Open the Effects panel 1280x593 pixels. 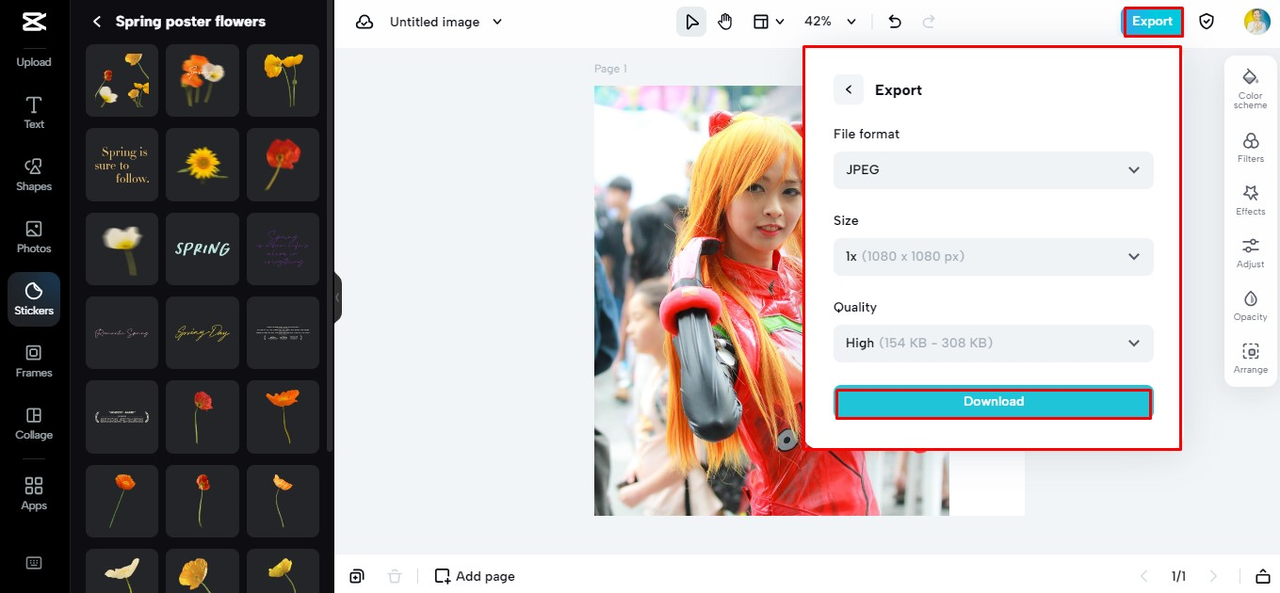1250,200
